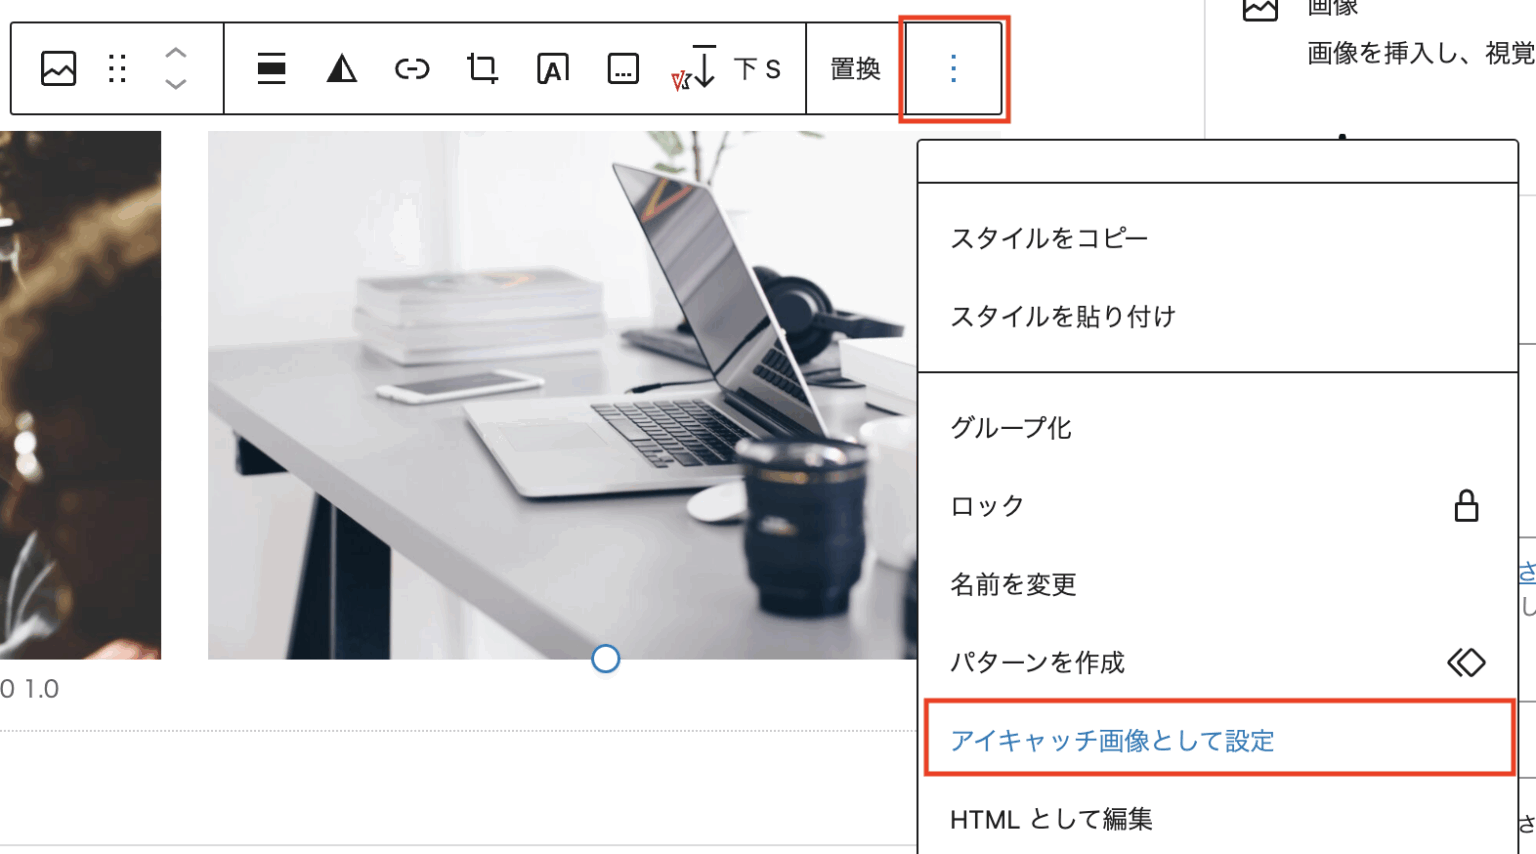Open the duotone filter picker
This screenshot has height=854, width=1536.
[340, 68]
